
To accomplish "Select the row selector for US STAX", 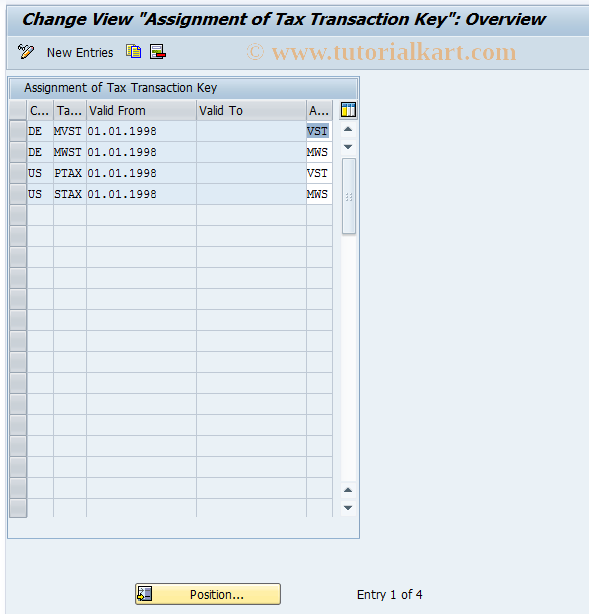I will pyautogui.click(x=18, y=194).
